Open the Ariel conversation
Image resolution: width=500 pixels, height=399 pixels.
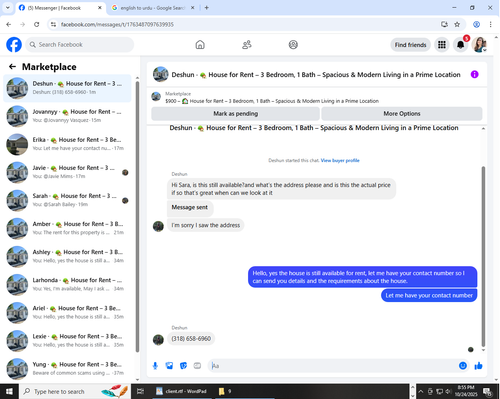(x=67, y=313)
